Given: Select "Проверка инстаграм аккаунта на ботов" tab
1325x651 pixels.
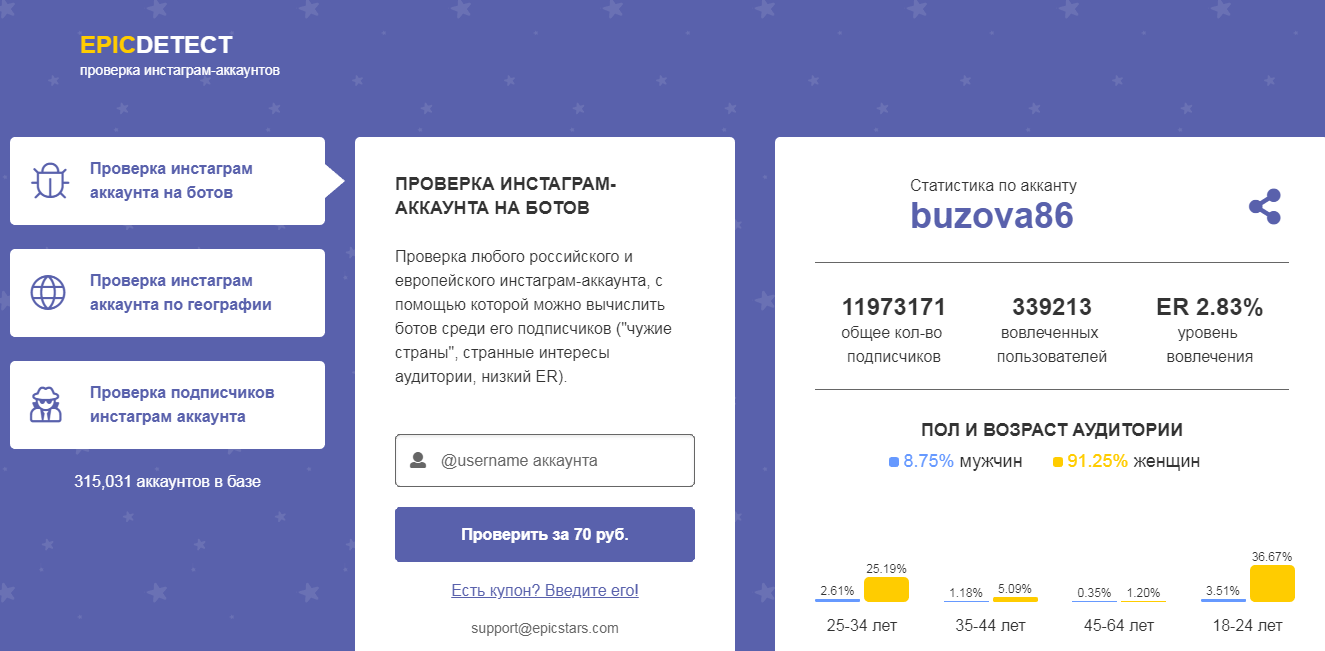Looking at the screenshot, I should click(x=171, y=181).
